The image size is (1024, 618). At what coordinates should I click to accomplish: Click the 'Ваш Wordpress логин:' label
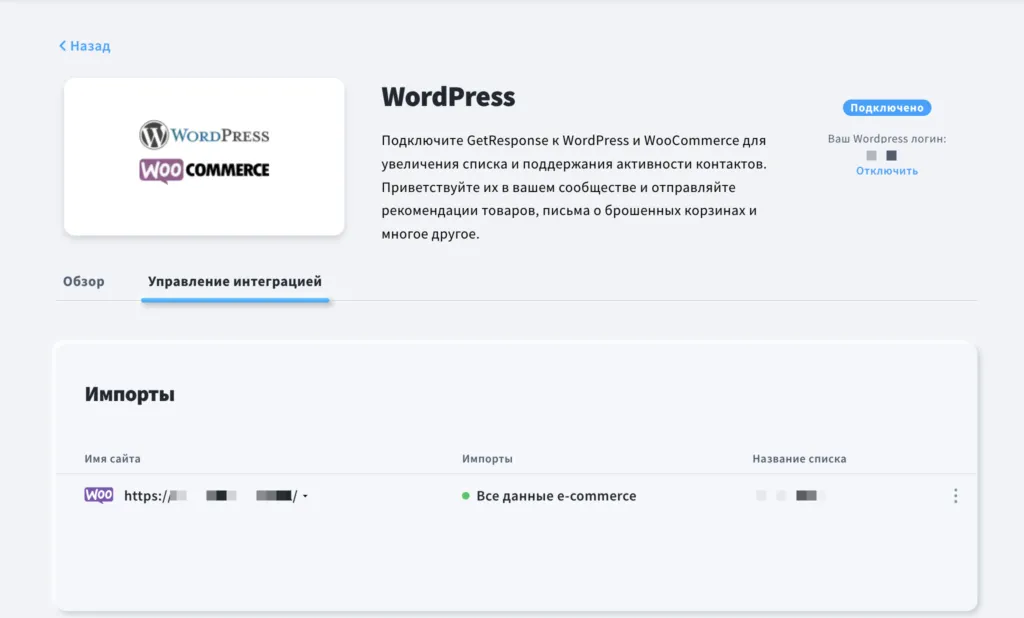(x=887, y=138)
